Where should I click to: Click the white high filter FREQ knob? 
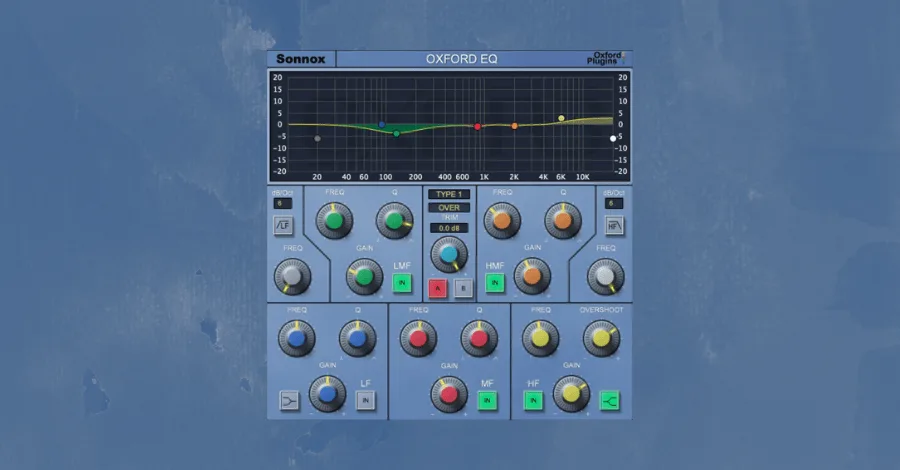pyautogui.click(x=606, y=276)
